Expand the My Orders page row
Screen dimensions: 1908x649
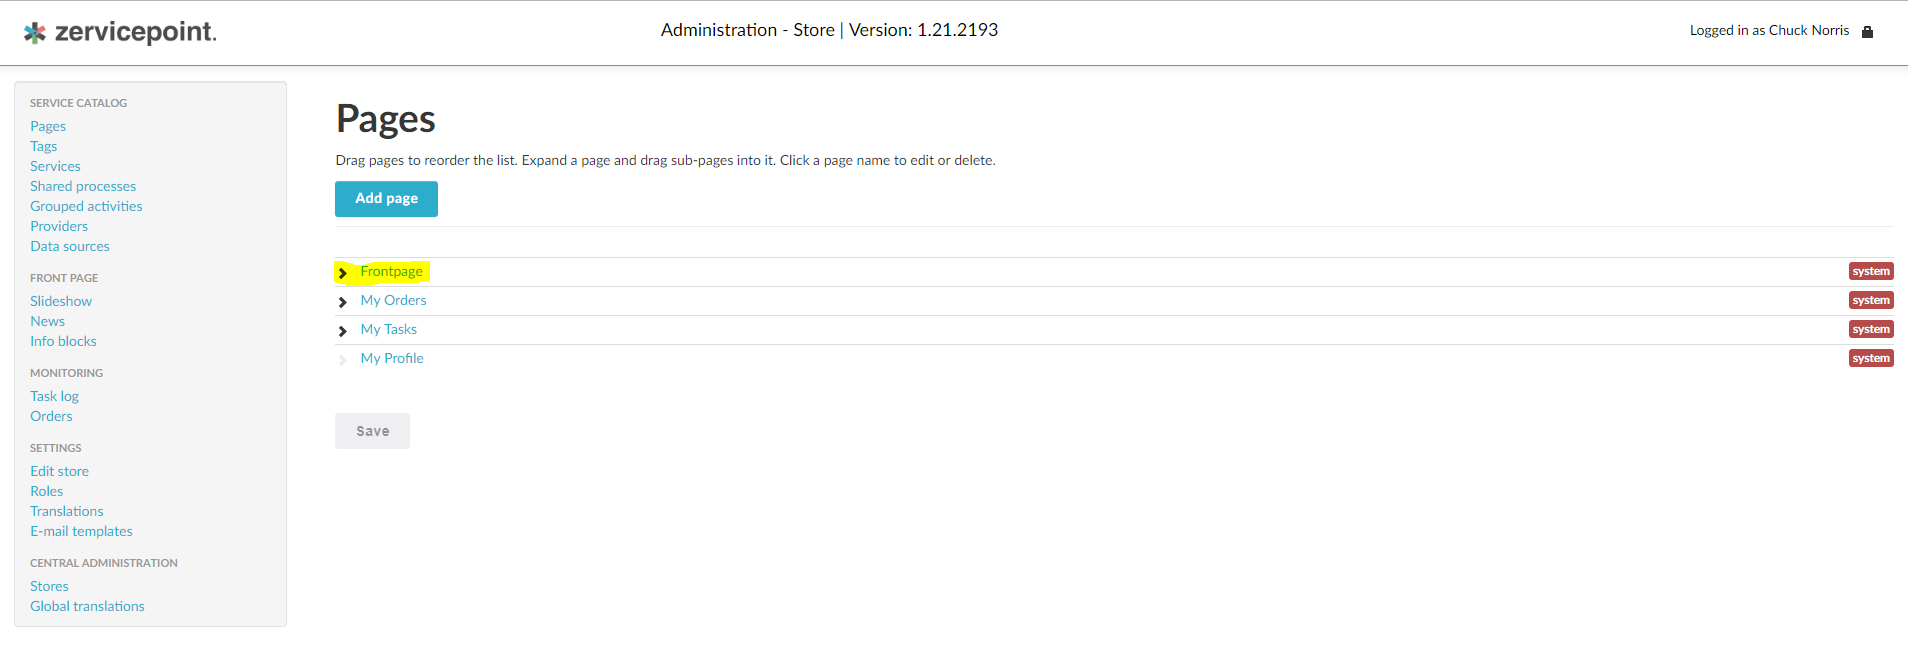tap(343, 302)
